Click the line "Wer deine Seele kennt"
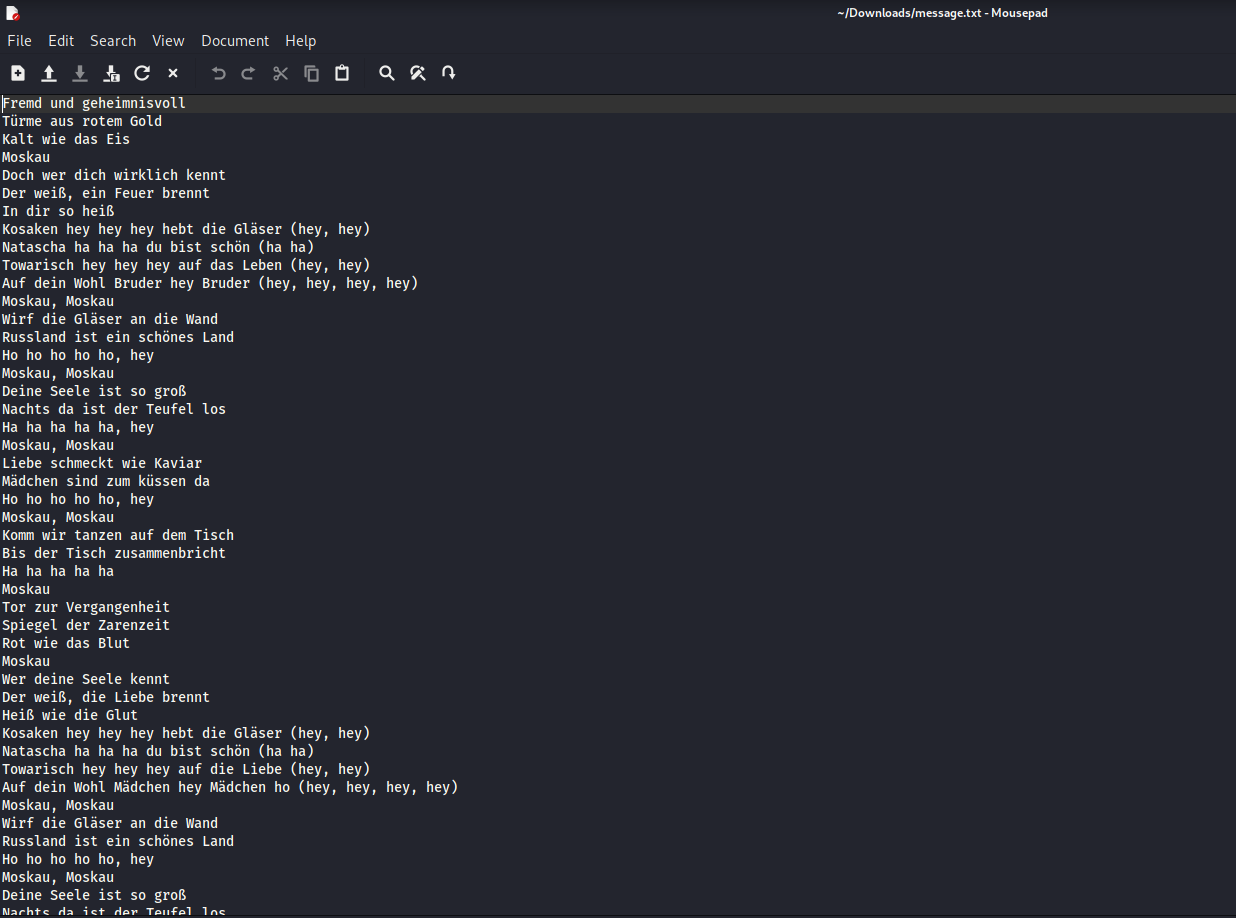1236x918 pixels. [x=86, y=679]
